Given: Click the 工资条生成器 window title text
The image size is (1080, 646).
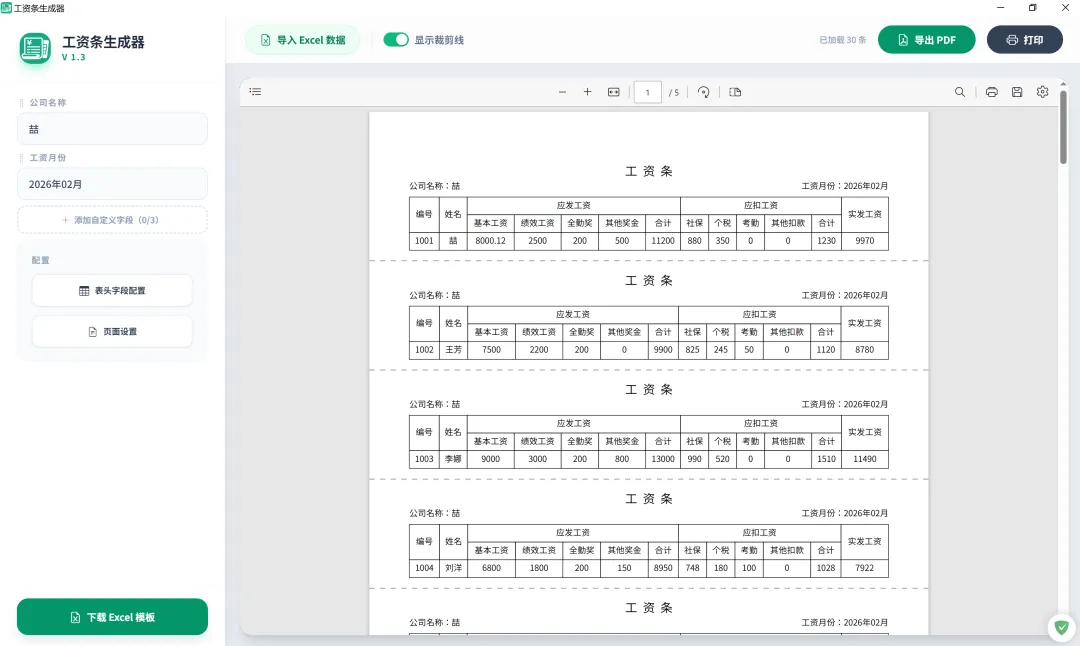Looking at the screenshot, I should (39, 8).
